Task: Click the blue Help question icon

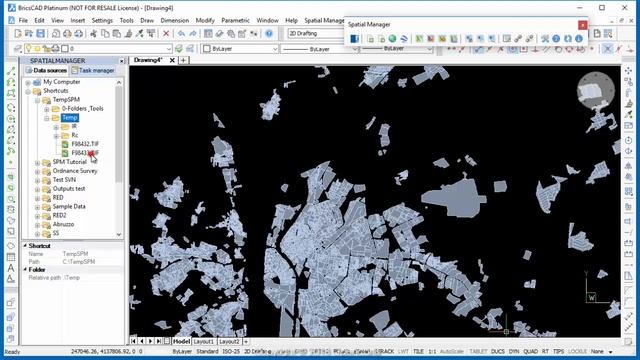Action: [269, 33]
